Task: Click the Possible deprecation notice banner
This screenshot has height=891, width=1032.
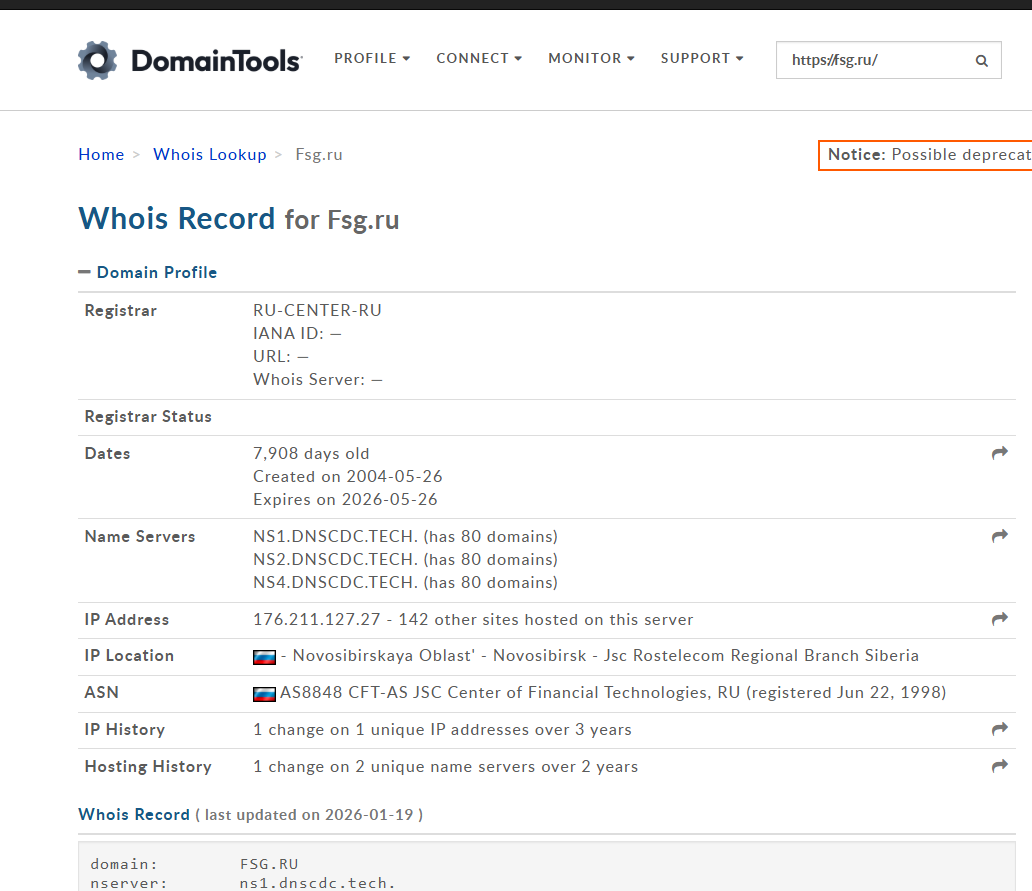Action: tap(926, 155)
